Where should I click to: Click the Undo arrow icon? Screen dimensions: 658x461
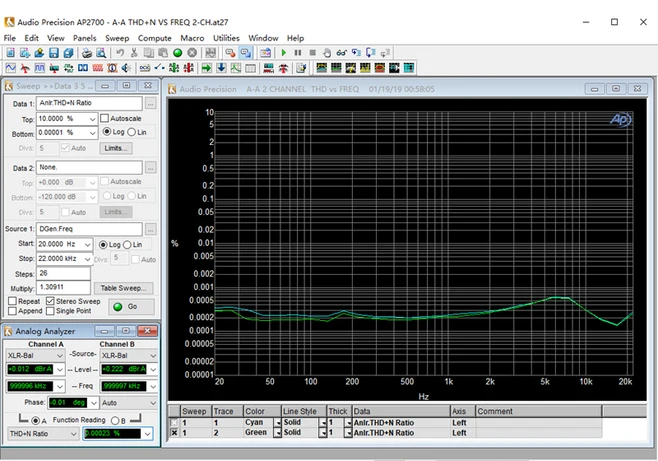click(x=120, y=52)
